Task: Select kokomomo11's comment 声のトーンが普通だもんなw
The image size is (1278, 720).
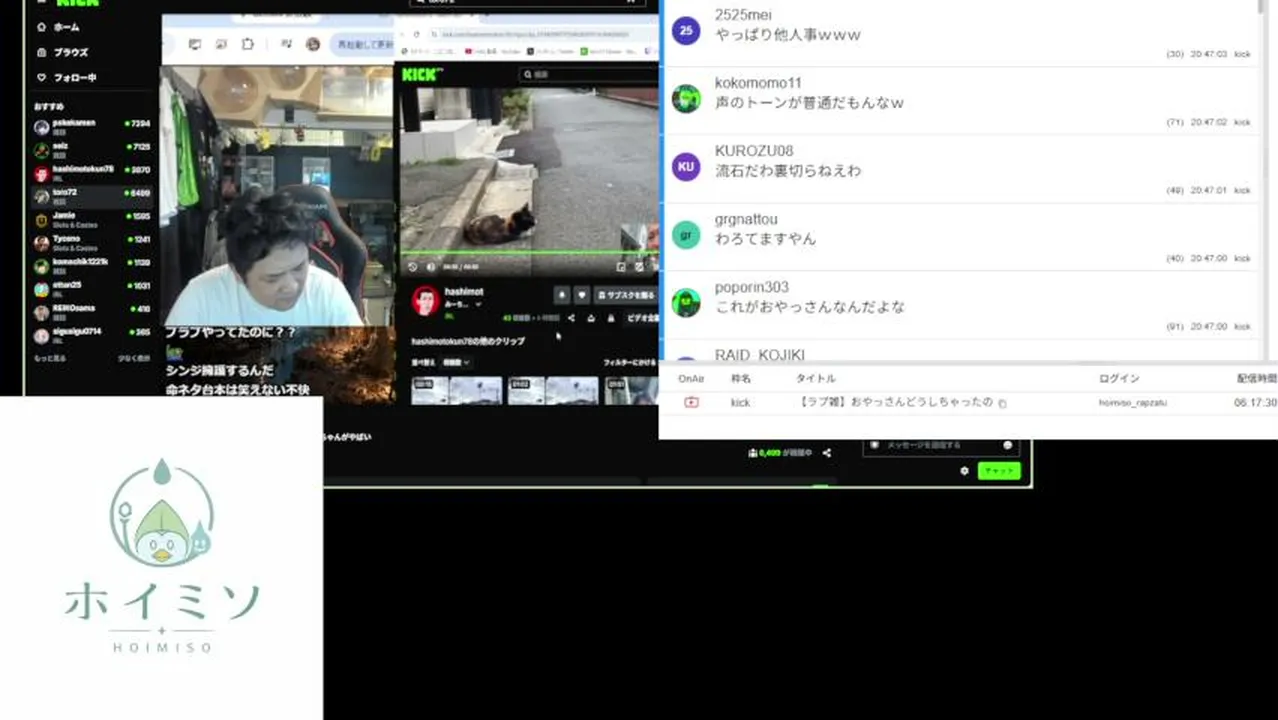Action: tap(810, 103)
